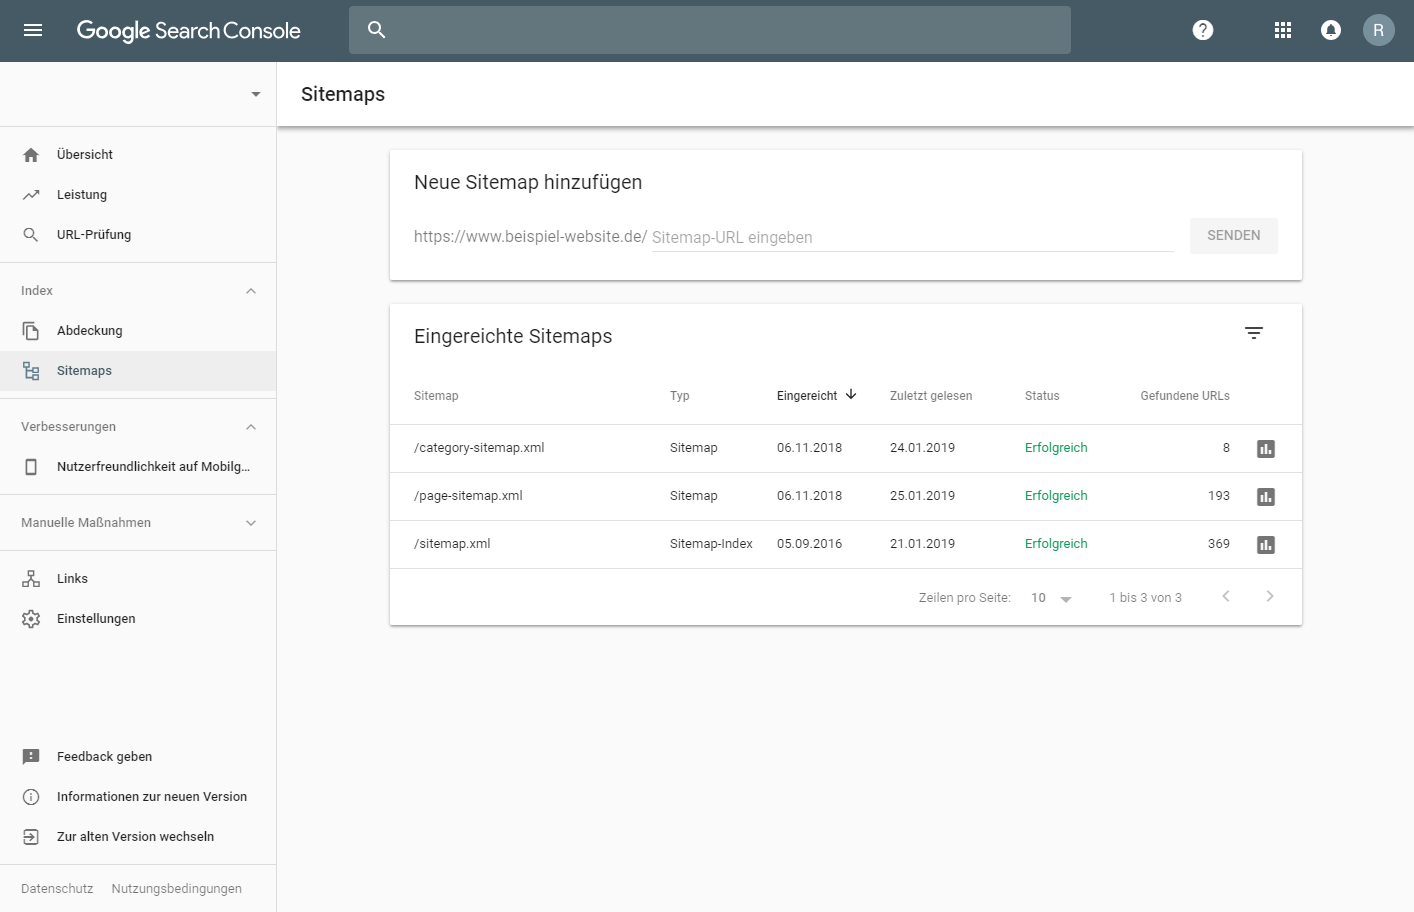Open the sitemap table filter icon
The image size is (1414, 912).
pos(1254,333)
